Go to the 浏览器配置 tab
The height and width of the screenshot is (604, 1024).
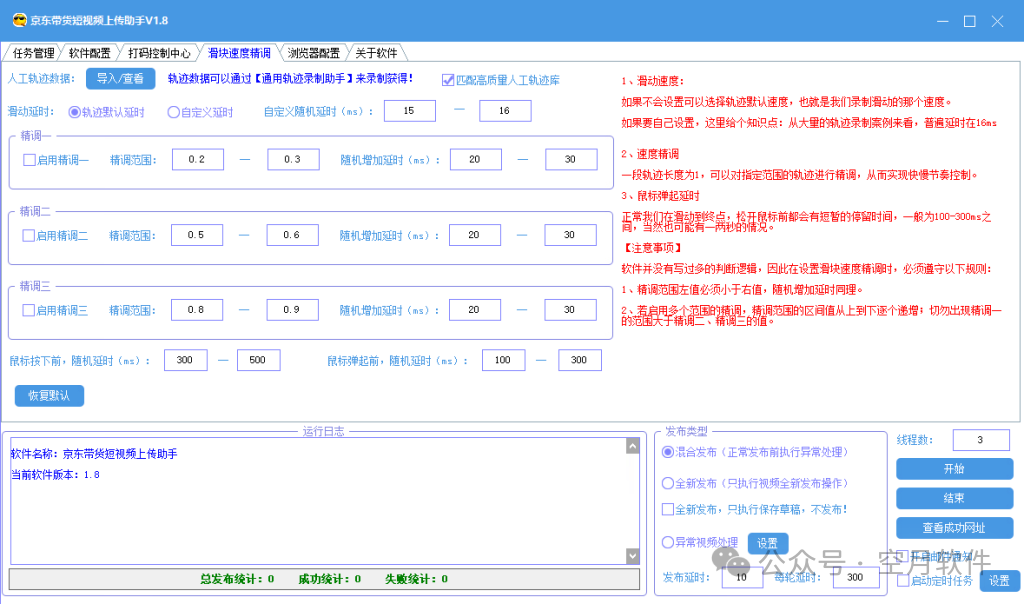tap(313, 53)
